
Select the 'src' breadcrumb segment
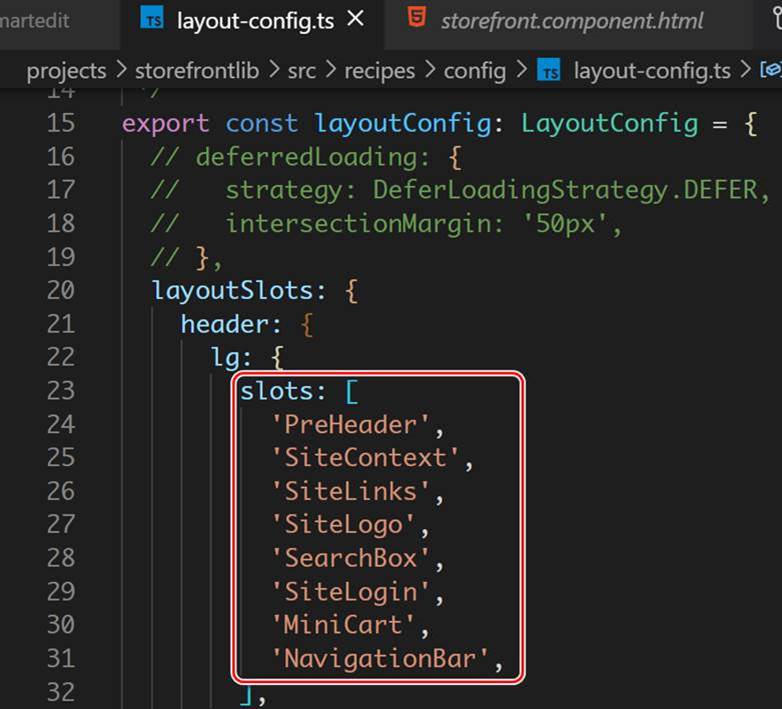pos(302,71)
